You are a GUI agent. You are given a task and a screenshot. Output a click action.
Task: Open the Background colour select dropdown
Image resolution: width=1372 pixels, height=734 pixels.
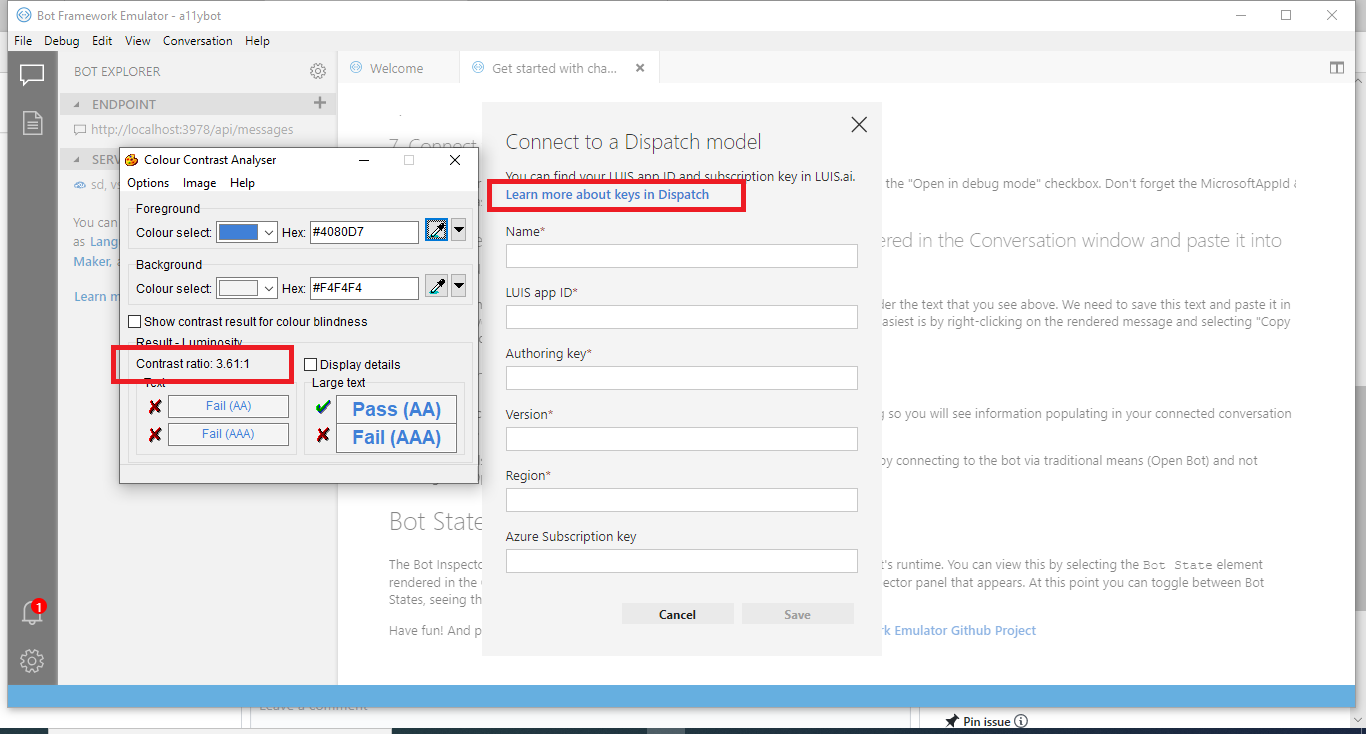[x=266, y=286]
